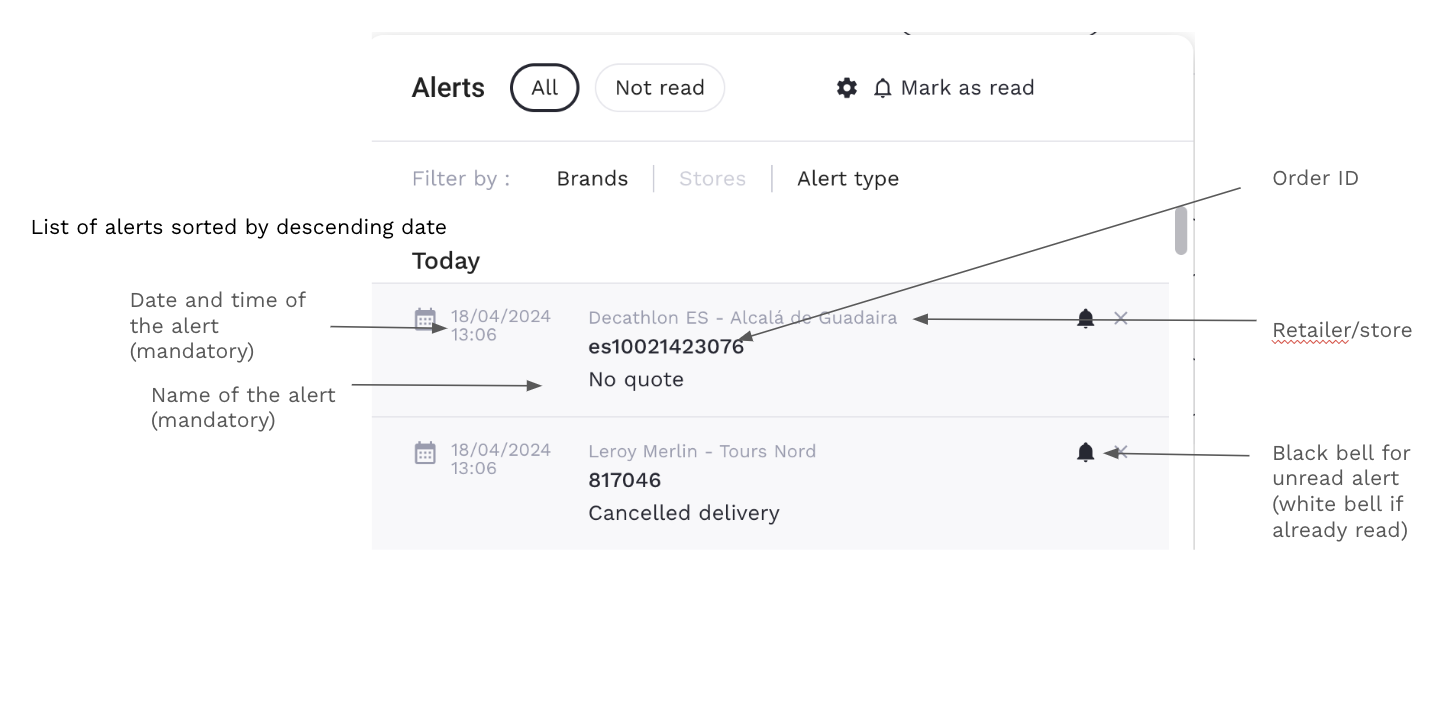This screenshot has width=1450, height=710.
Task: Toggle black bell on Leroy Merlin alert
Action: click(x=1086, y=453)
